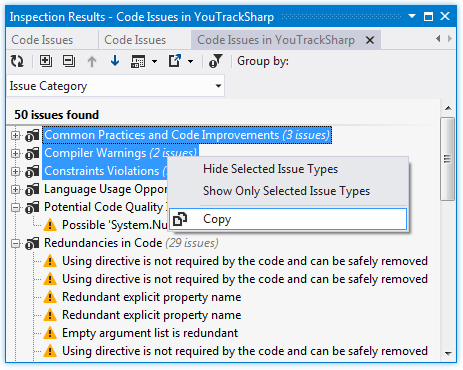
Task: Click the Common Practices category icon
Action: [x=32, y=135]
